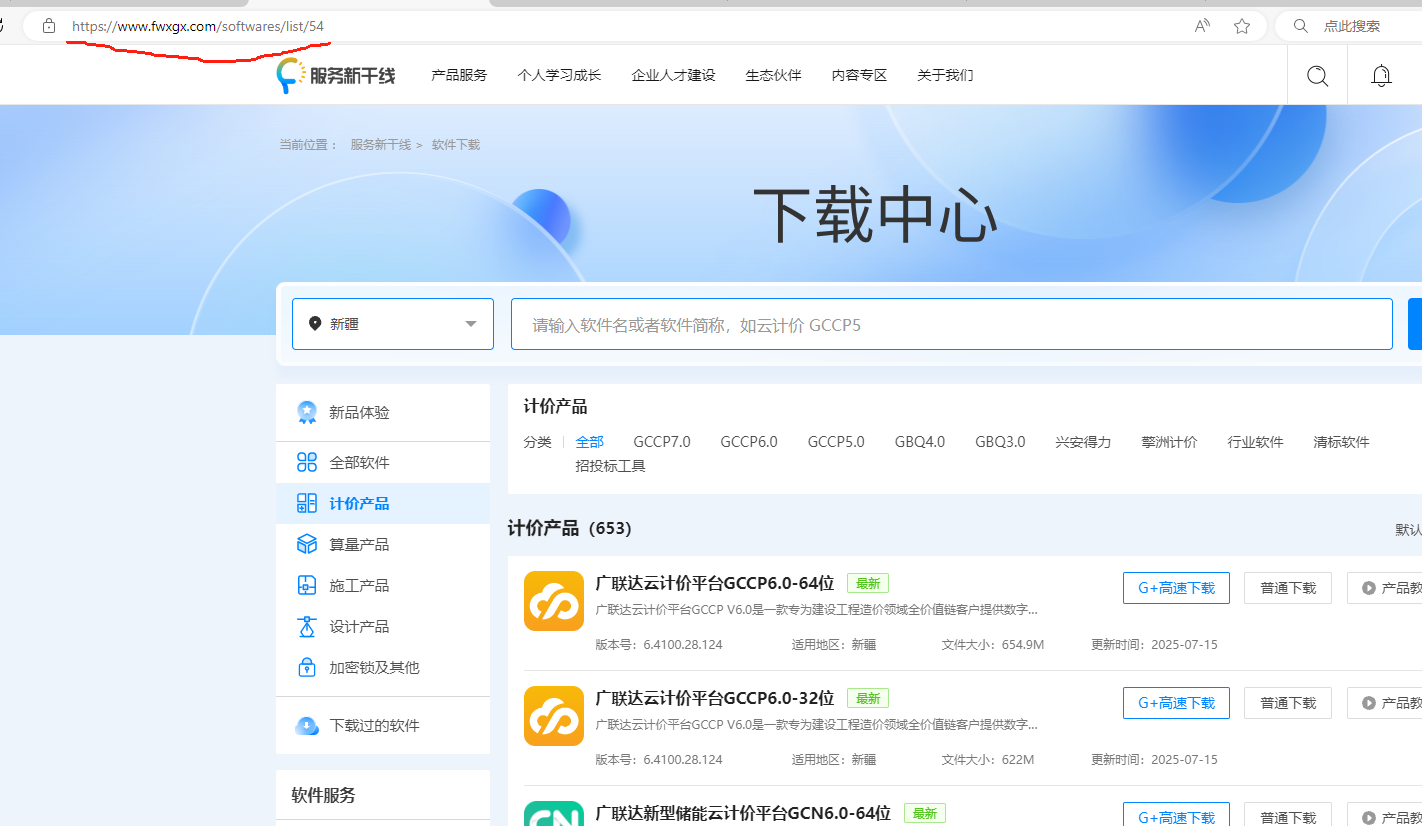
Task: Open the 个人学习成长 menu
Action: point(559,75)
